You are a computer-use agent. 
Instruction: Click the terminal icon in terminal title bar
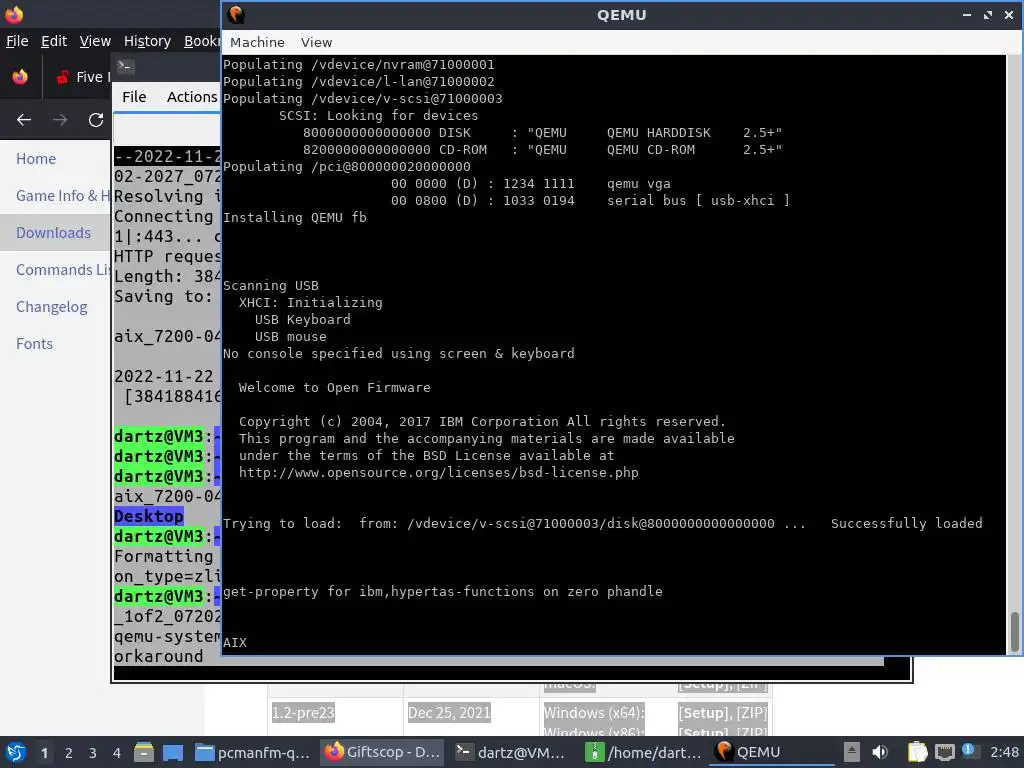pyautogui.click(x=125, y=66)
